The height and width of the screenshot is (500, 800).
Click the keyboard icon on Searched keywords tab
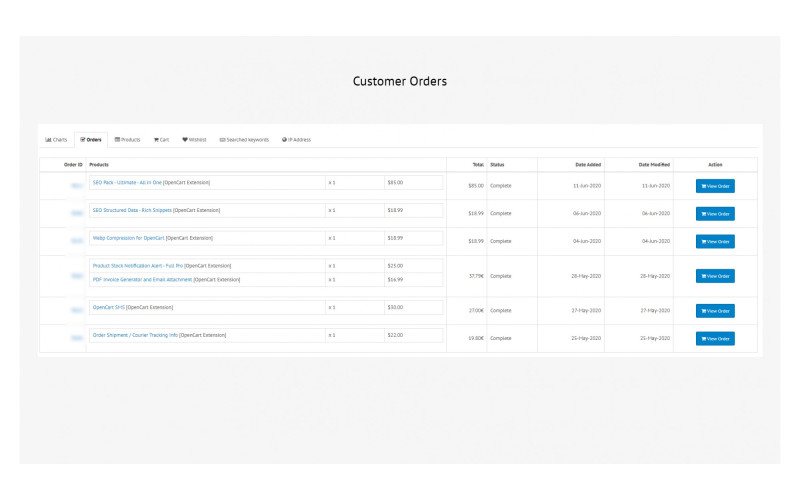(222, 140)
